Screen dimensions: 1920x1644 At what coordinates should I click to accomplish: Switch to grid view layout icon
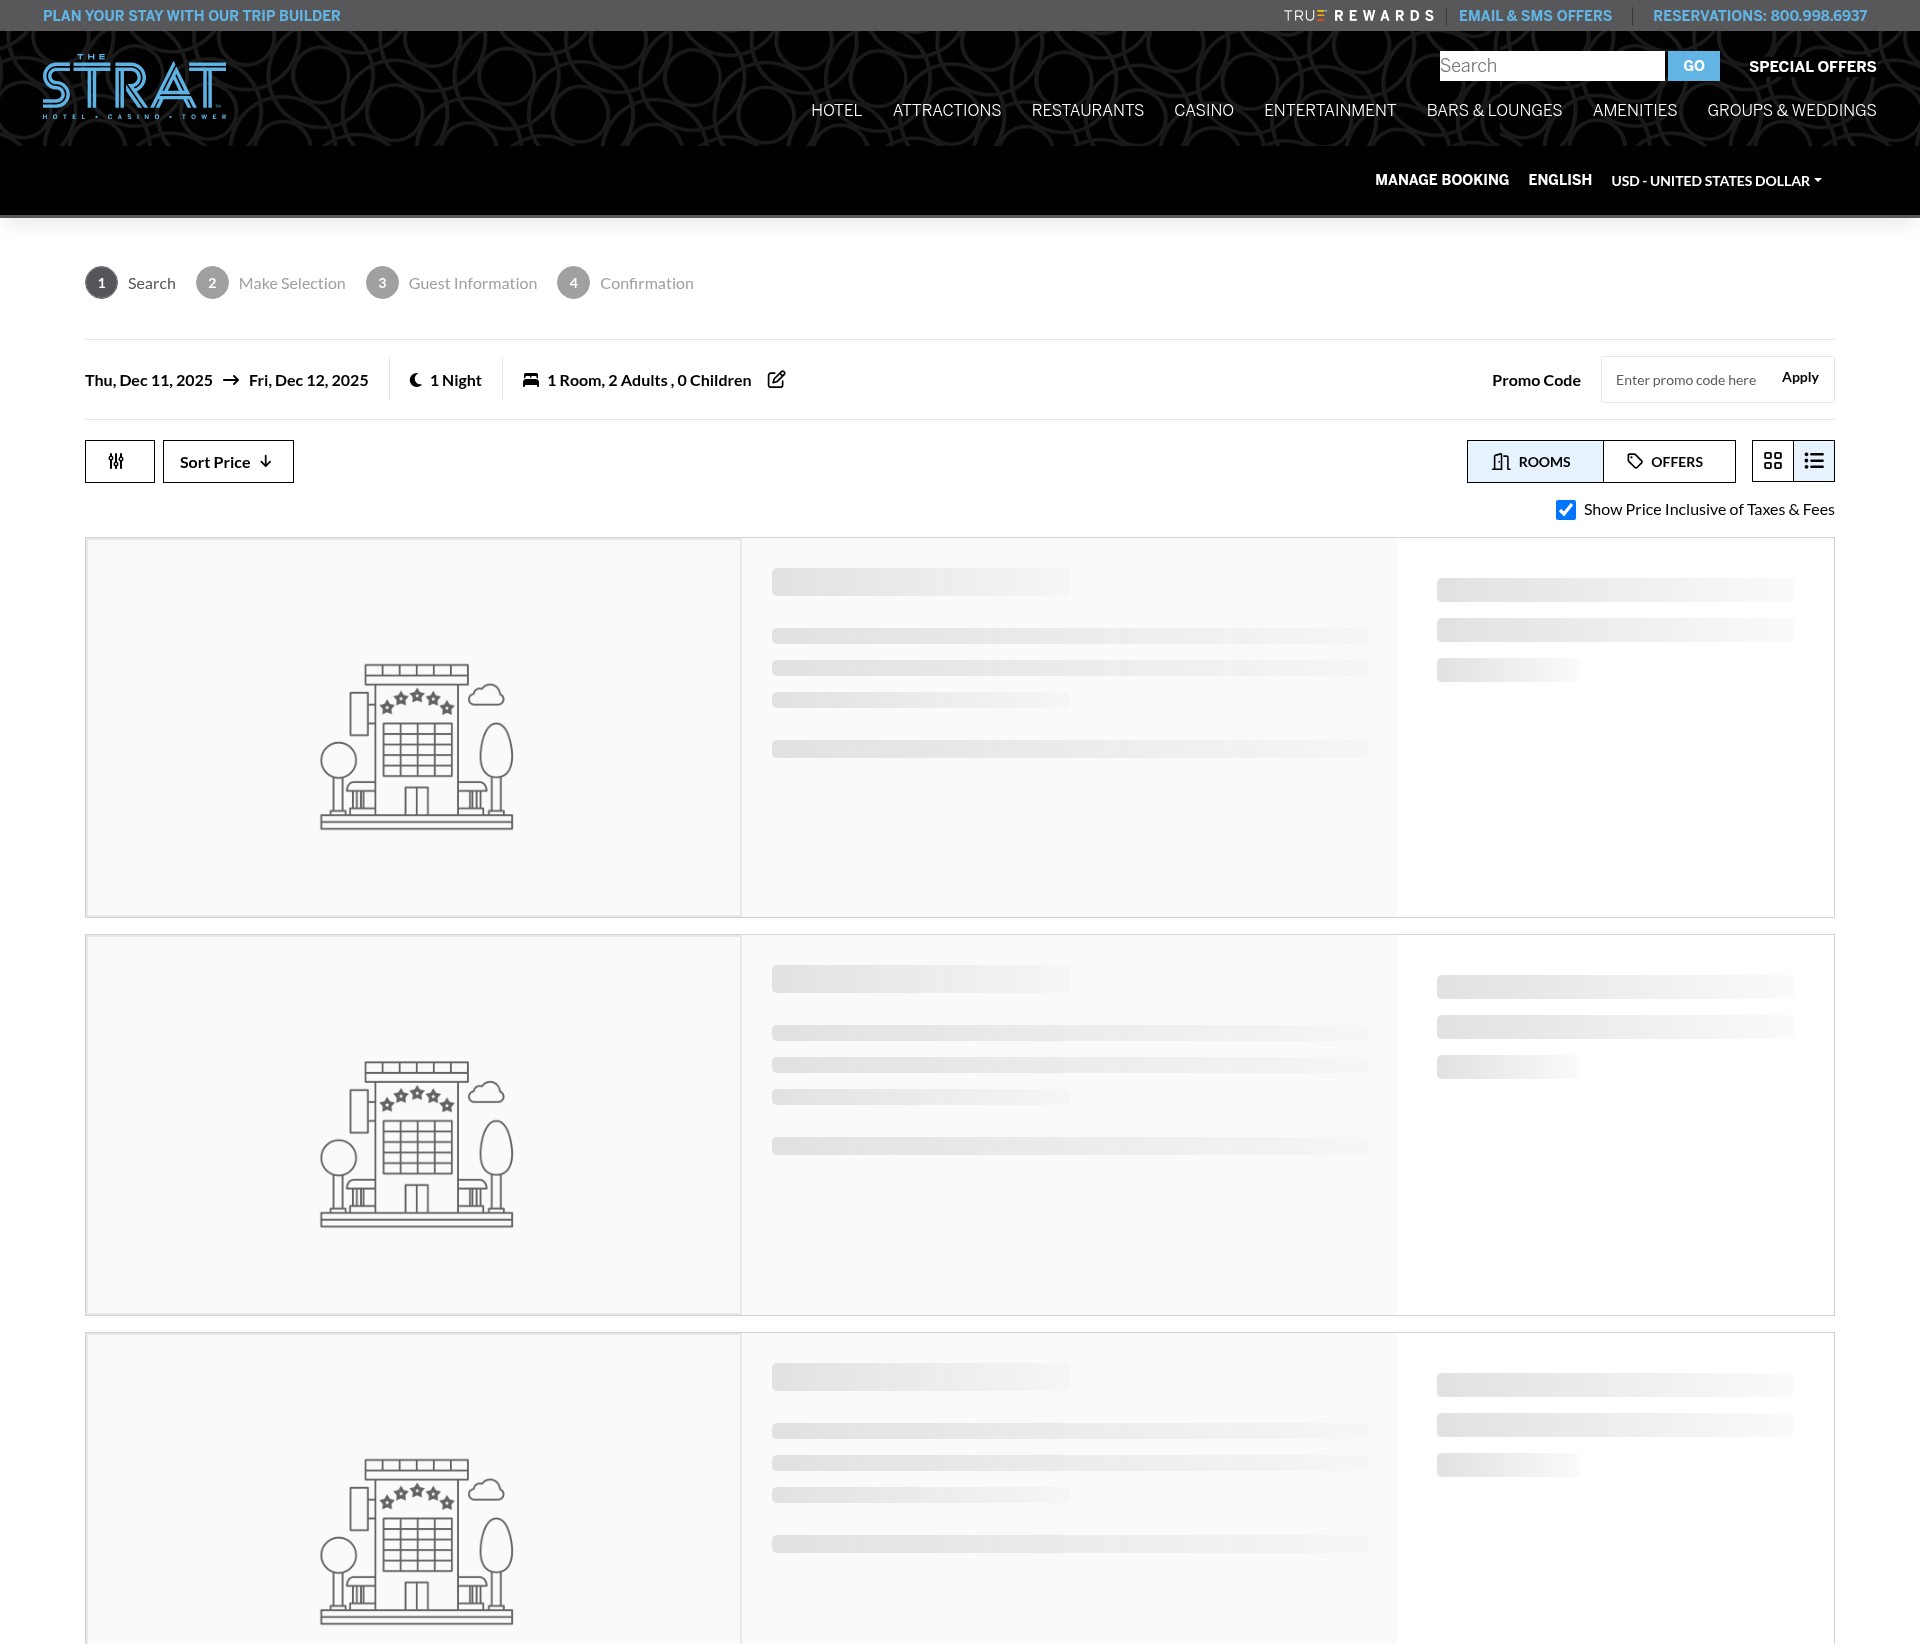pyautogui.click(x=1773, y=461)
